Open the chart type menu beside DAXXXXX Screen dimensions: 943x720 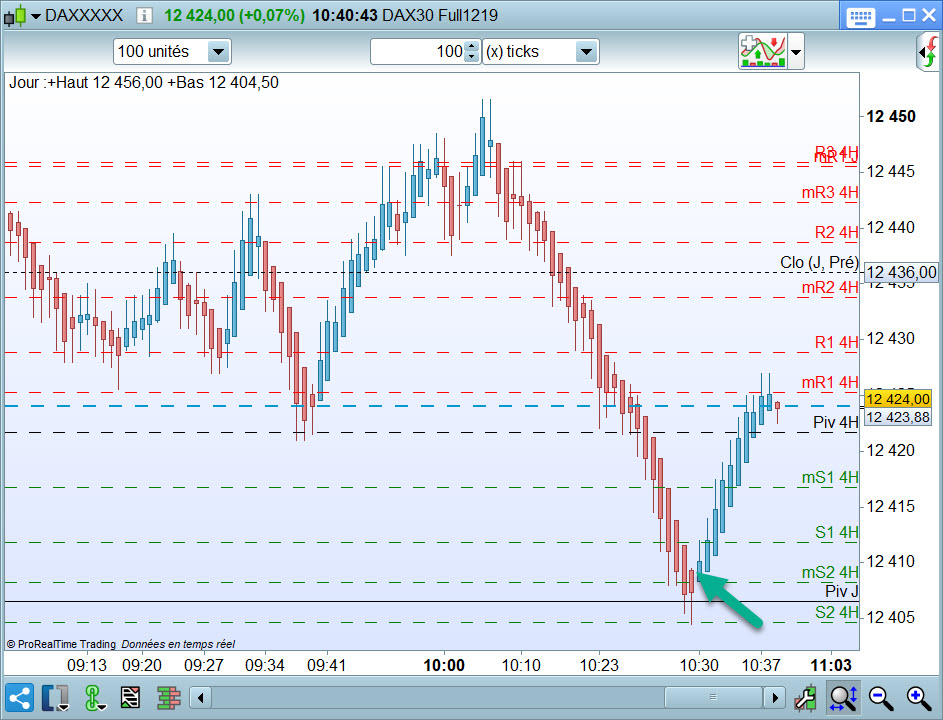click(22, 15)
